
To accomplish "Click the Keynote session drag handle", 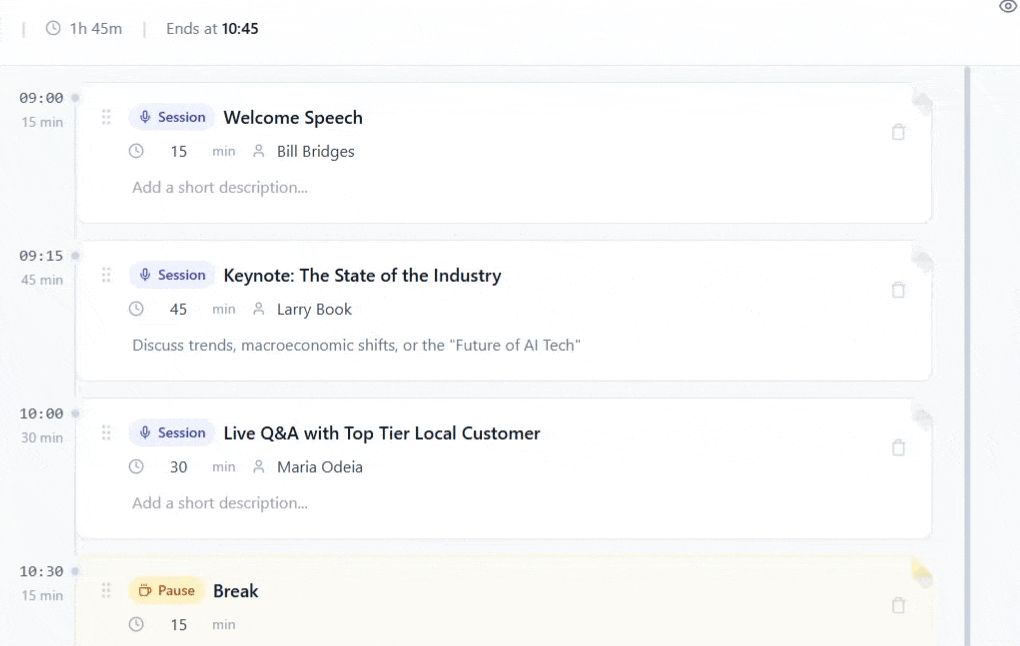I will tap(106, 275).
